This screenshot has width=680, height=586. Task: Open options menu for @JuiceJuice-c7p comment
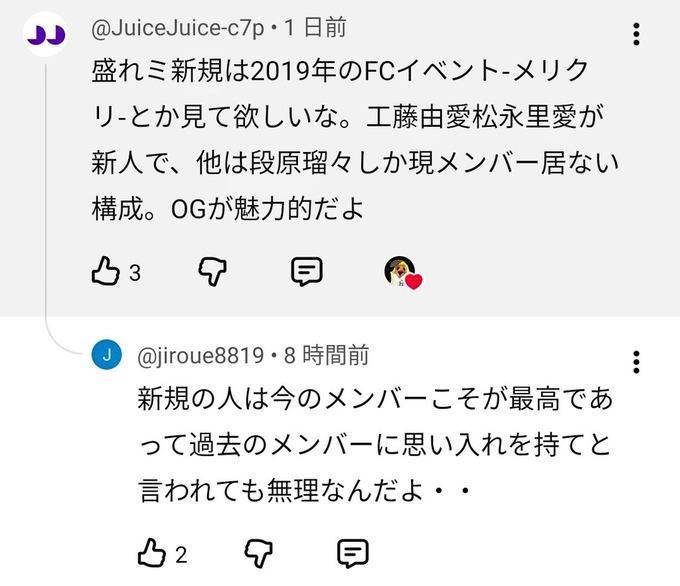[636, 34]
